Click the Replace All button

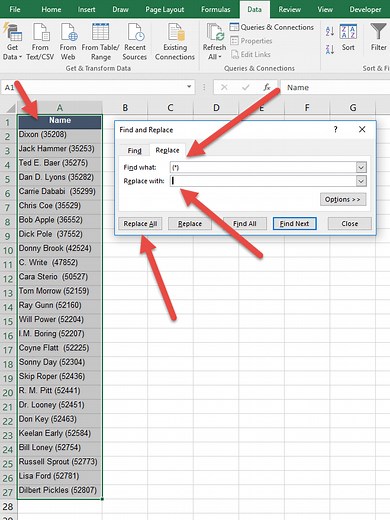click(x=140, y=224)
